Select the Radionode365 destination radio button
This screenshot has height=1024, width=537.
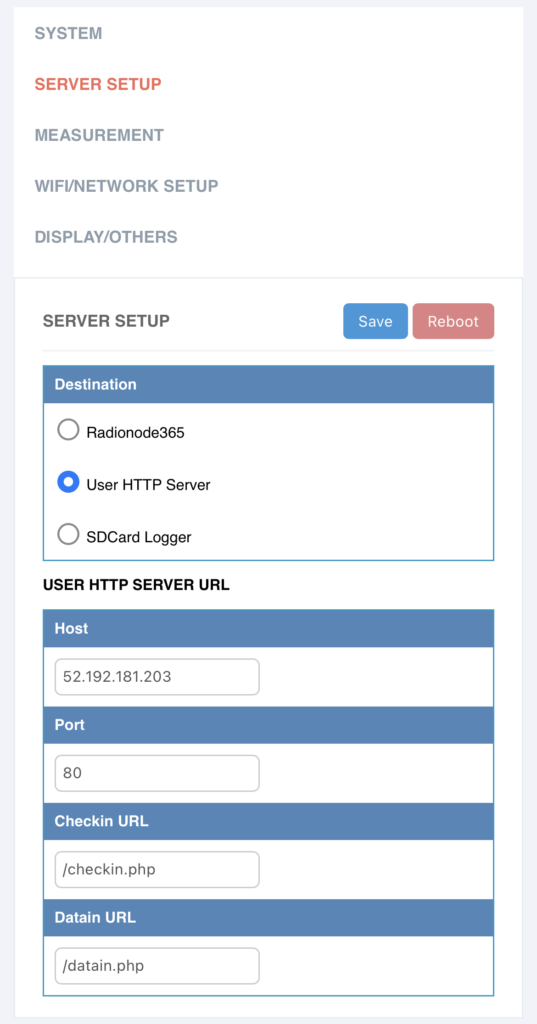68,430
